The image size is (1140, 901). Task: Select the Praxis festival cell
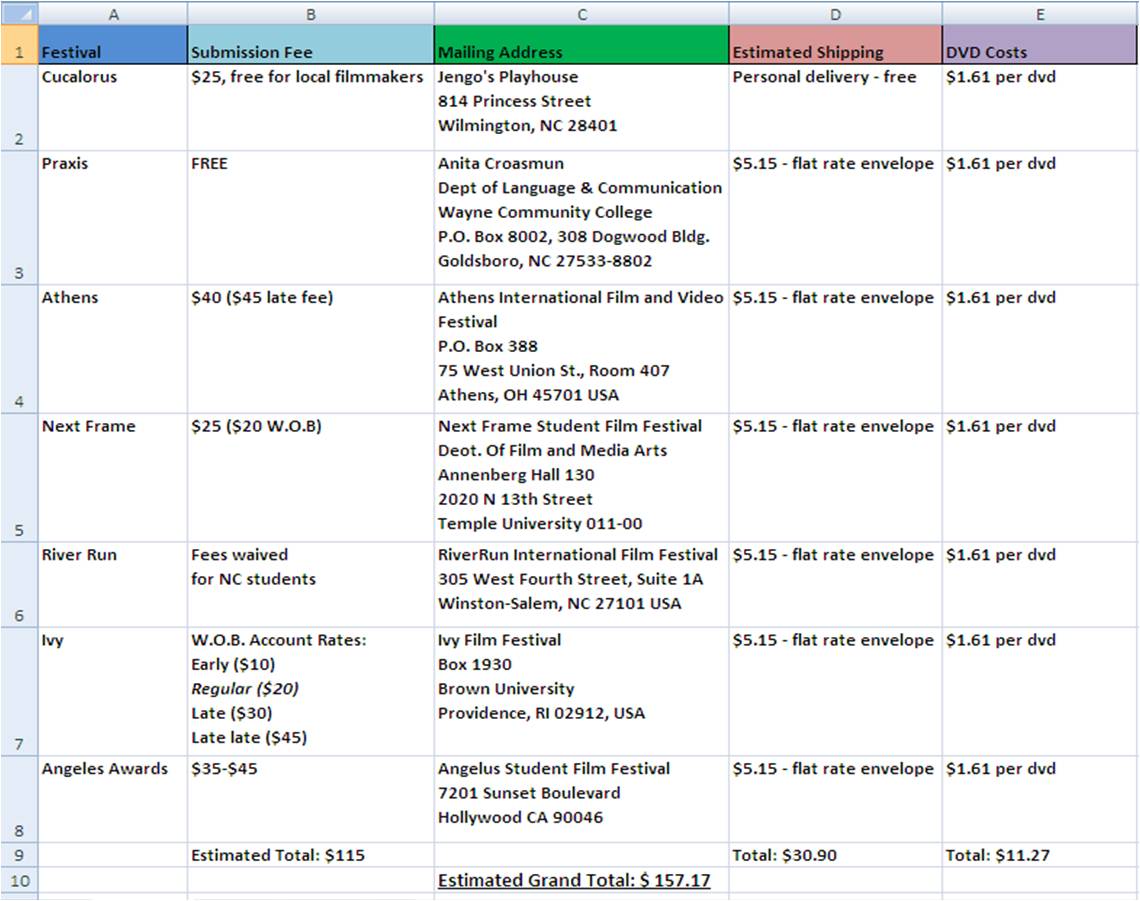point(113,218)
